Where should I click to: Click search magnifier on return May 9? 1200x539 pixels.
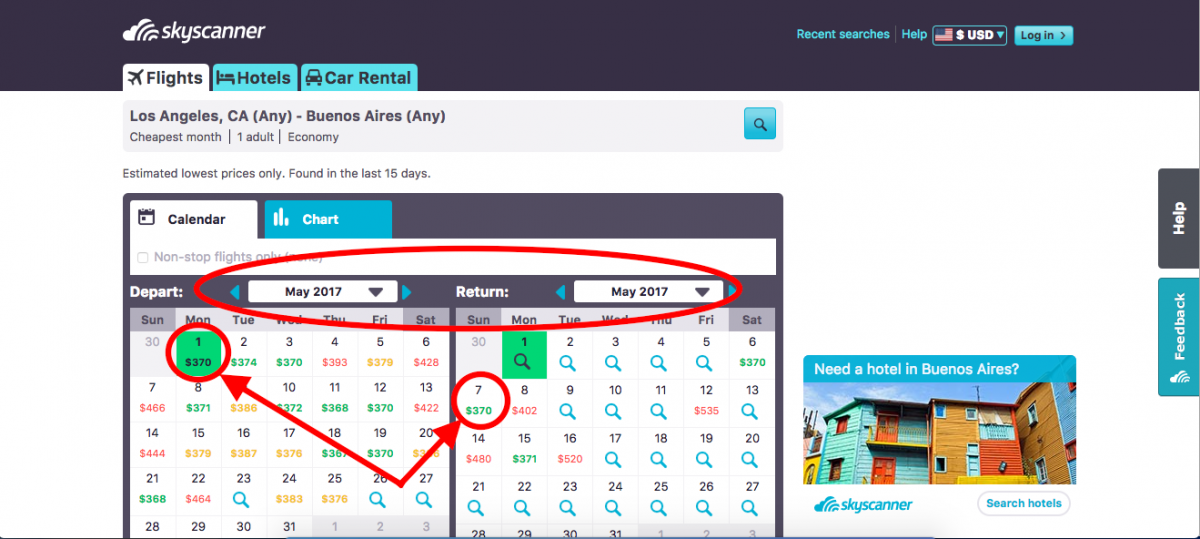[569, 410]
